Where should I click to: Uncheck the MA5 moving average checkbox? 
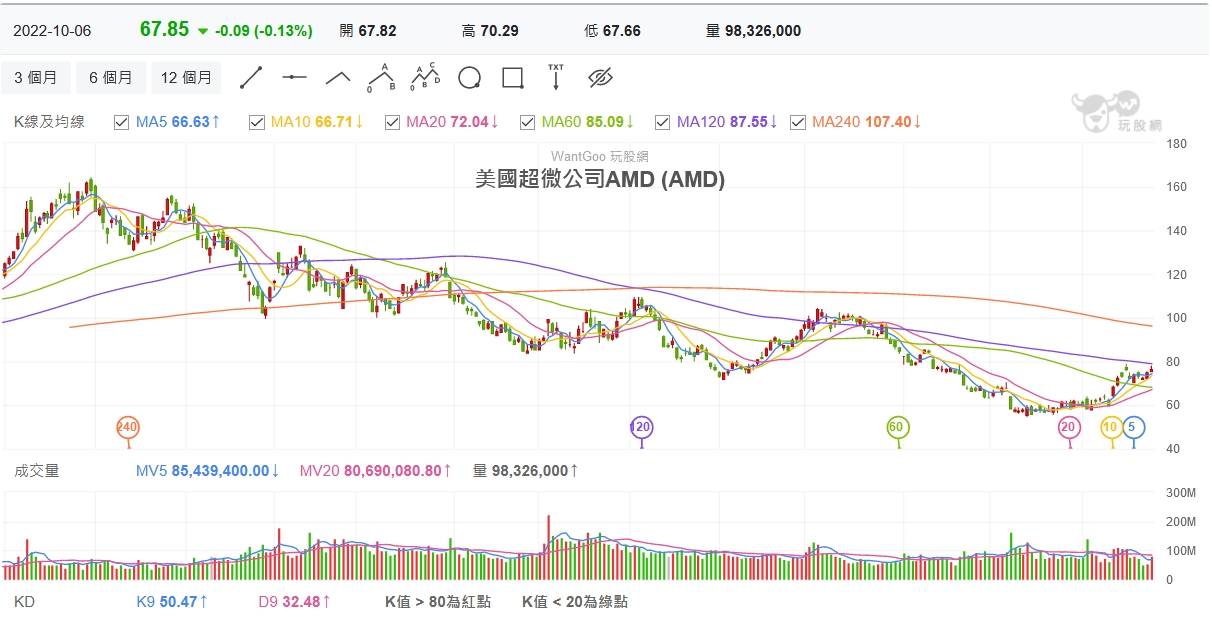pyautogui.click(x=122, y=122)
